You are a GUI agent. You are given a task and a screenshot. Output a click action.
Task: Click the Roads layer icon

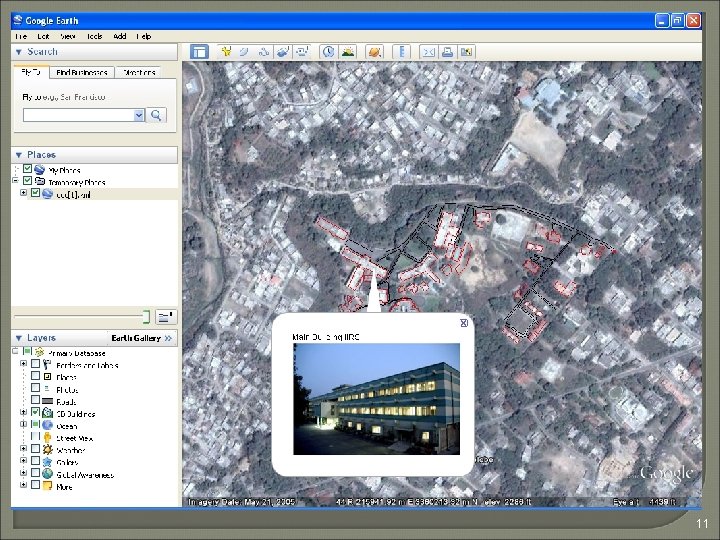(x=47, y=401)
